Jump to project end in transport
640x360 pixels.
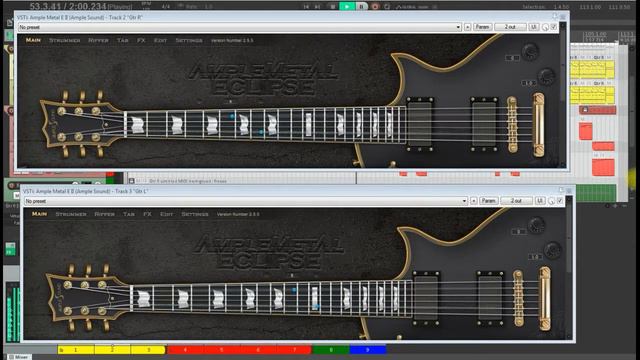[x=318, y=6]
